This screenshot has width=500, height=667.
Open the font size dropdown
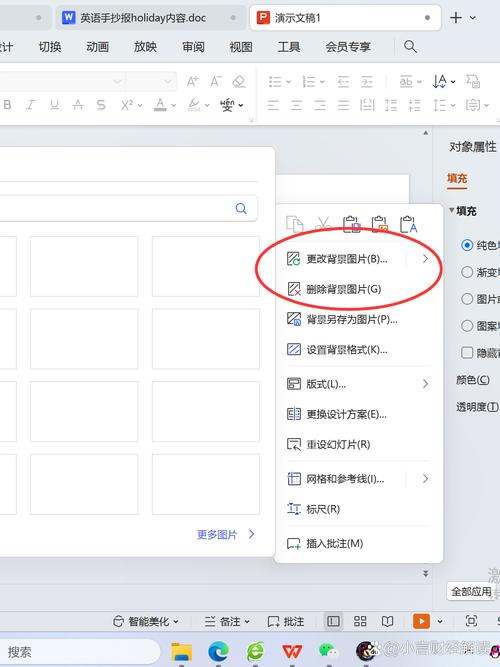coord(168,81)
